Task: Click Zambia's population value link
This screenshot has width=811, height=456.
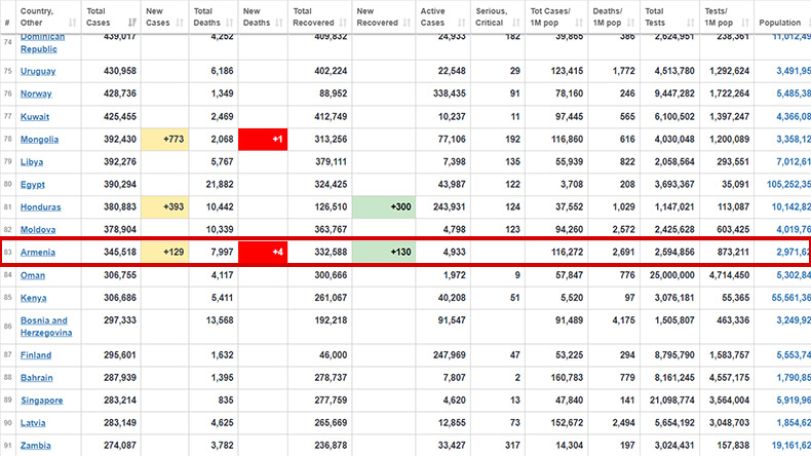Action: (791, 445)
